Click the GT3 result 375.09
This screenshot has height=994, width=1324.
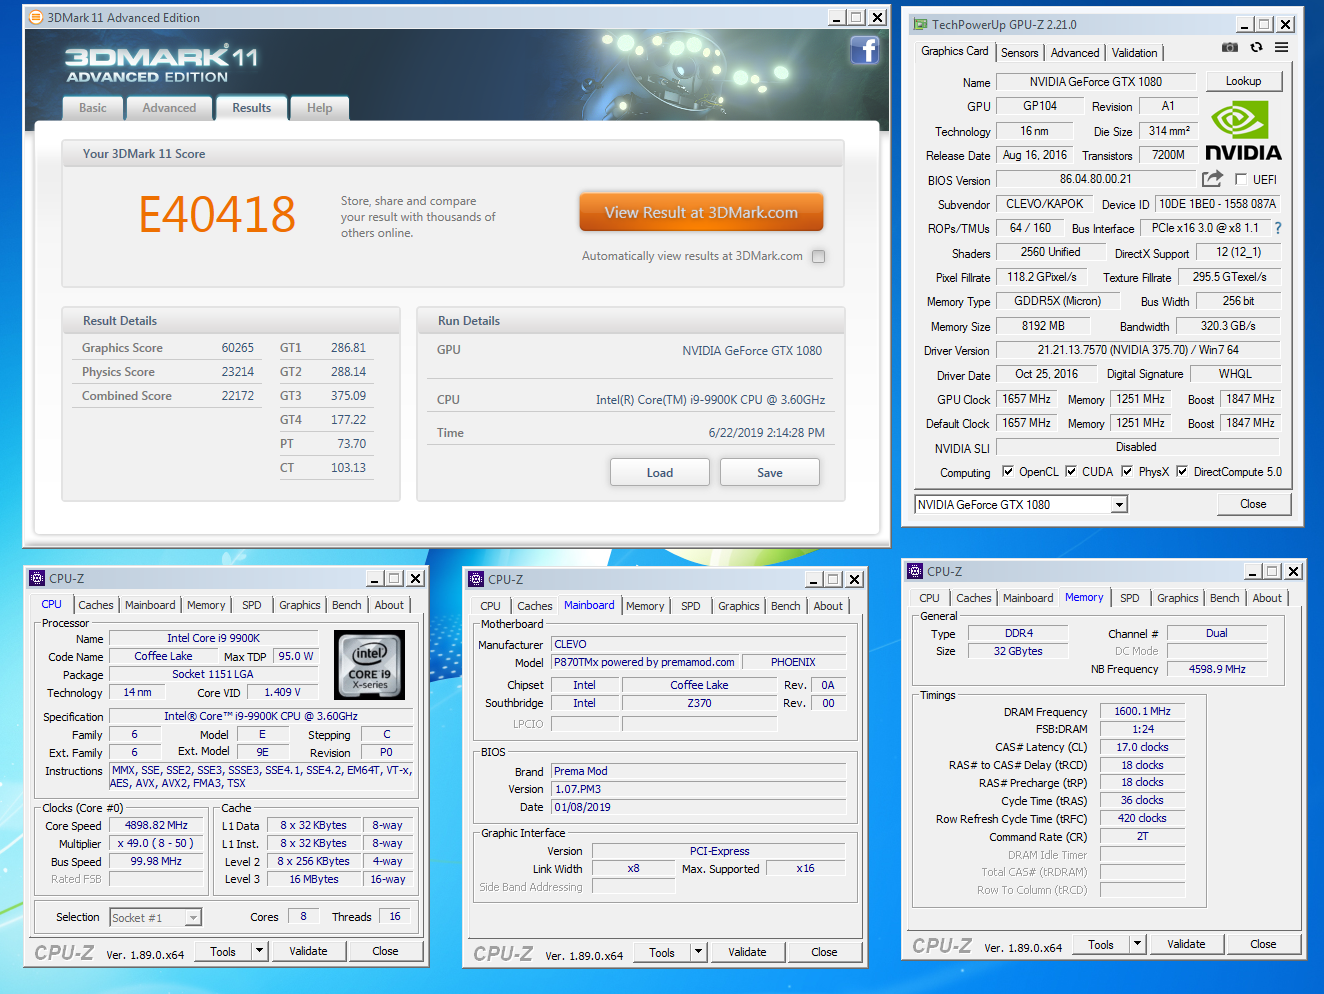point(348,396)
